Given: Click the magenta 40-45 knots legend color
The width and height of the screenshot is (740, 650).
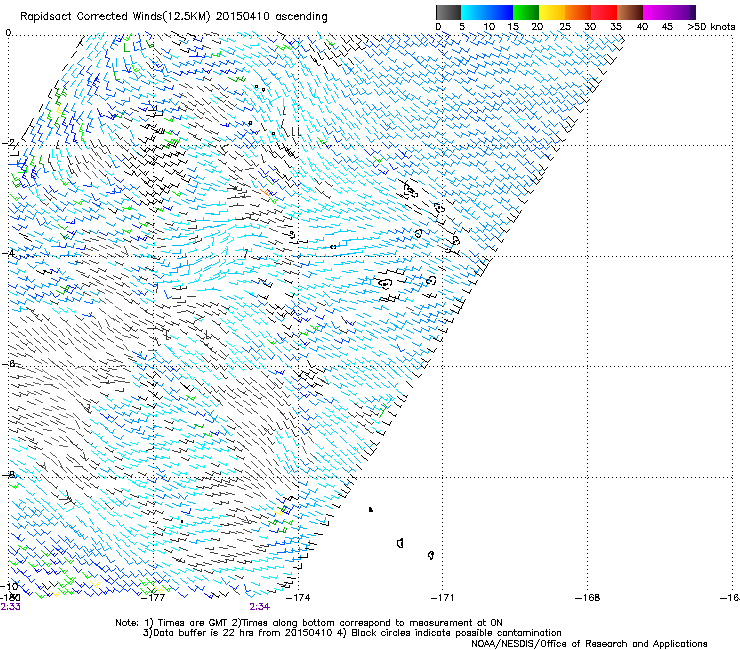Looking at the screenshot, I should [x=656, y=12].
